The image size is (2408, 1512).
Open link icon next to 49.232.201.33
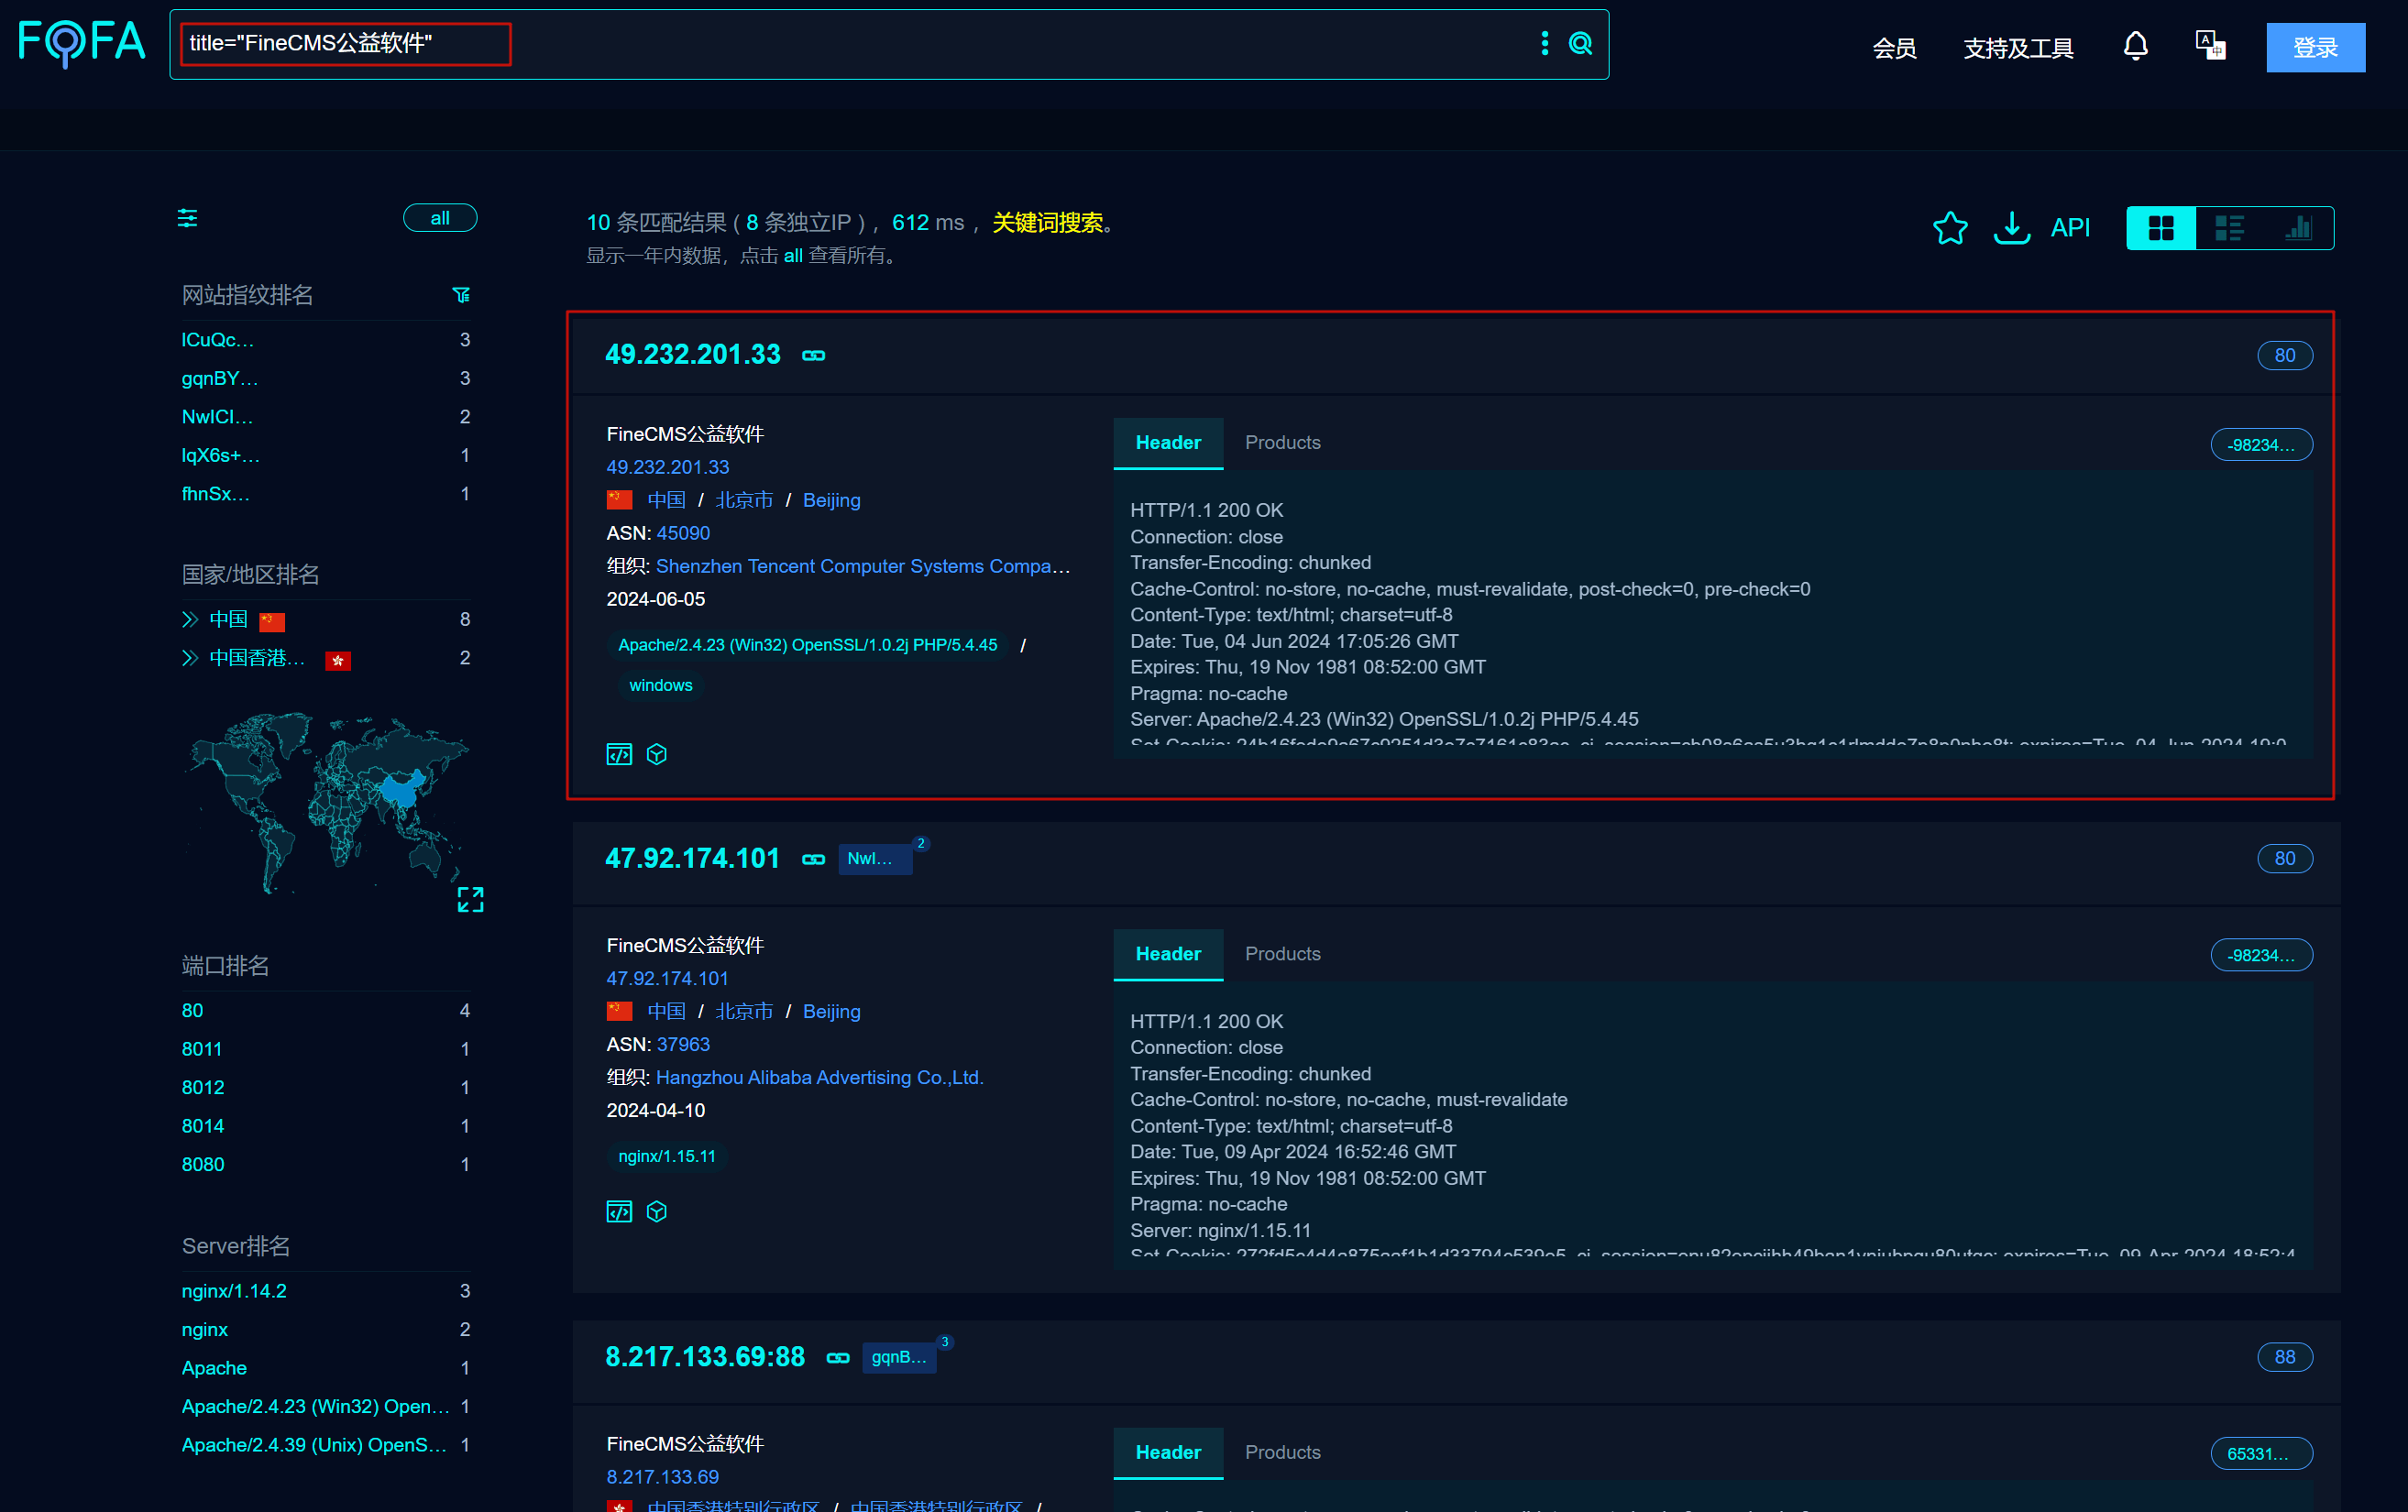[813, 356]
